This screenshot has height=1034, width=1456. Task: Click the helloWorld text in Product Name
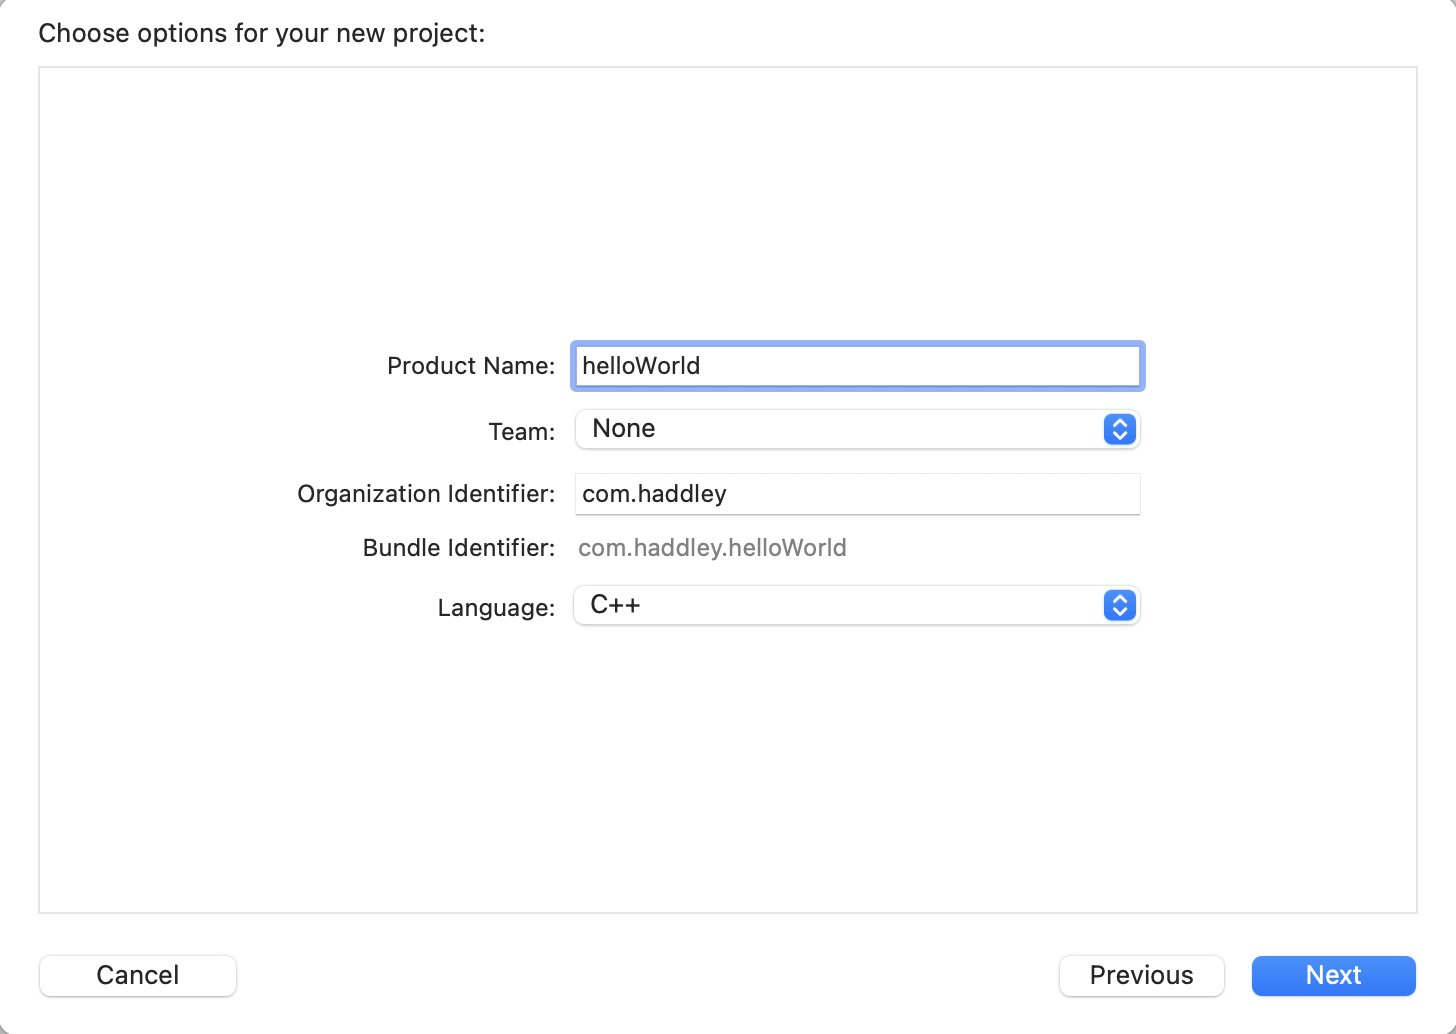[x=641, y=366]
